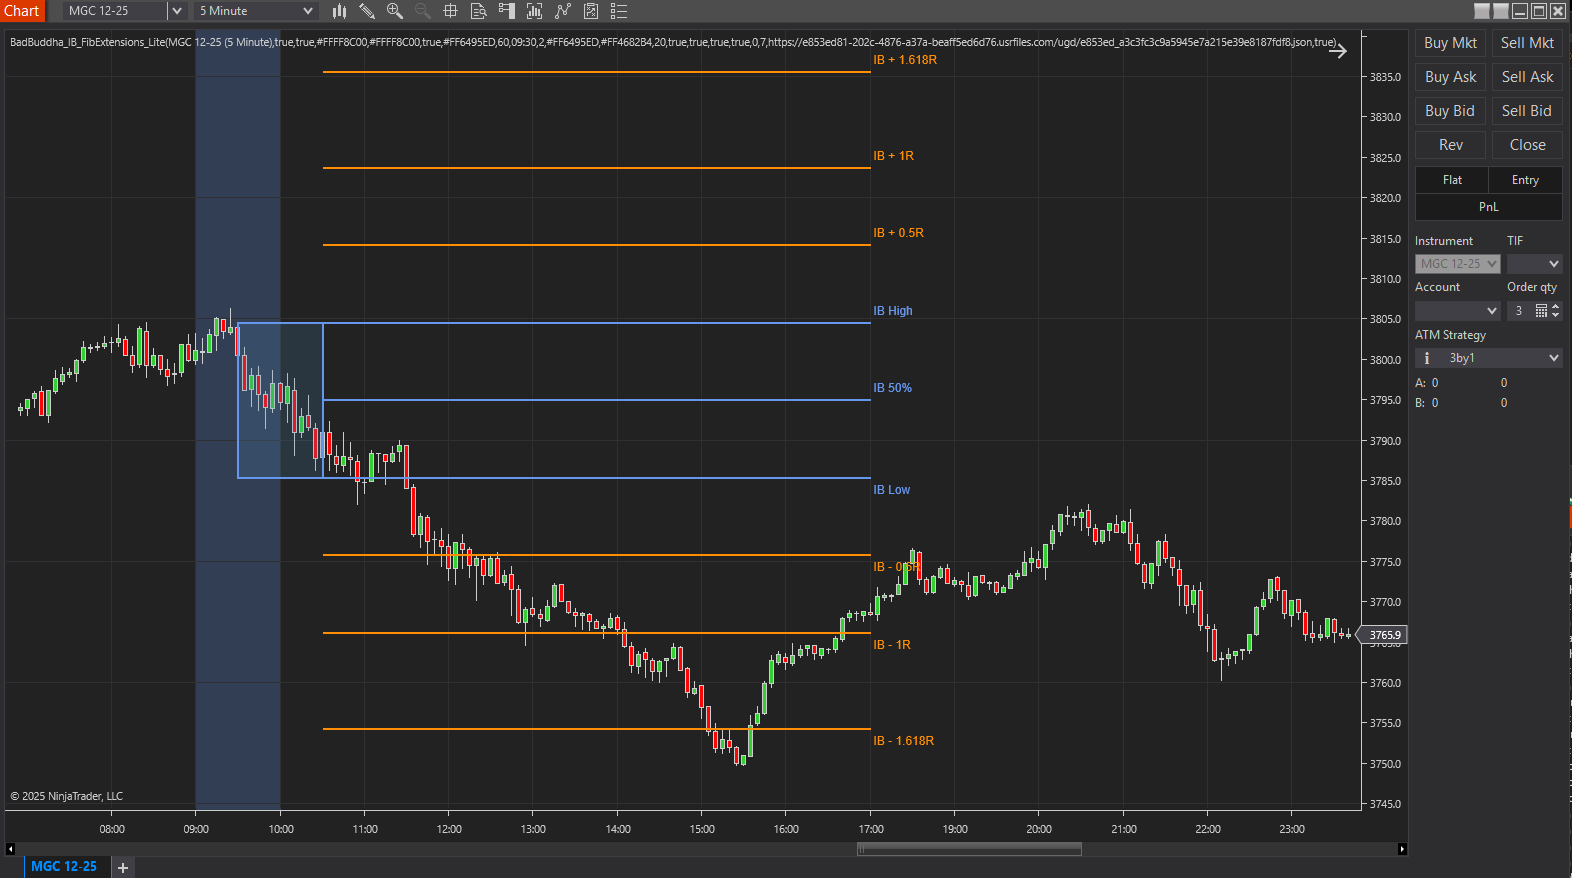The width and height of the screenshot is (1572, 878).
Task: Open the 5 Minute interval dropdown
Action: pyautogui.click(x=256, y=11)
